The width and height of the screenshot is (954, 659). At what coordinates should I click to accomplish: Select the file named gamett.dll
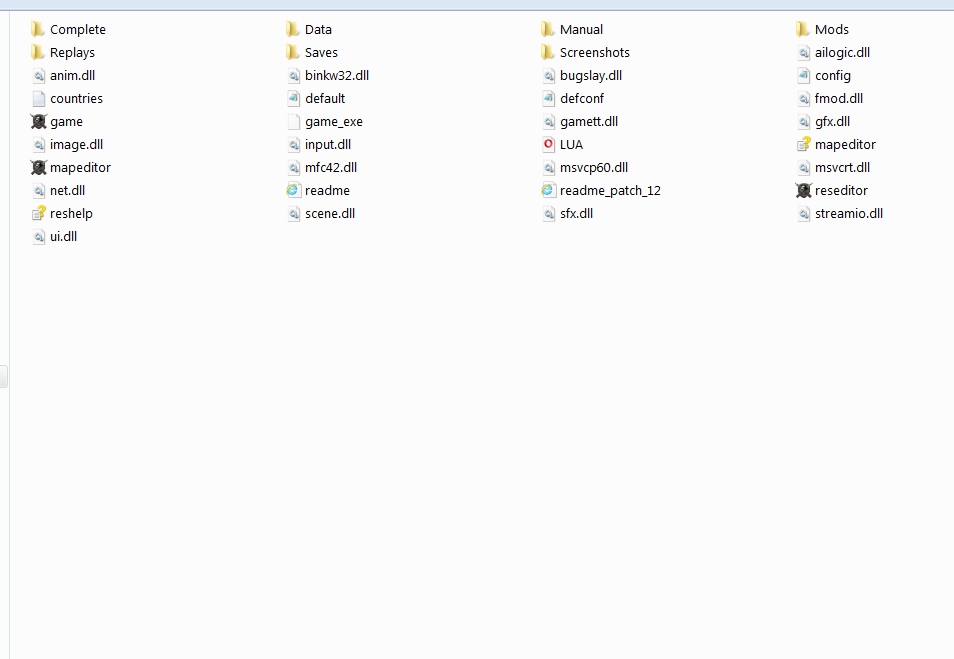580,122
